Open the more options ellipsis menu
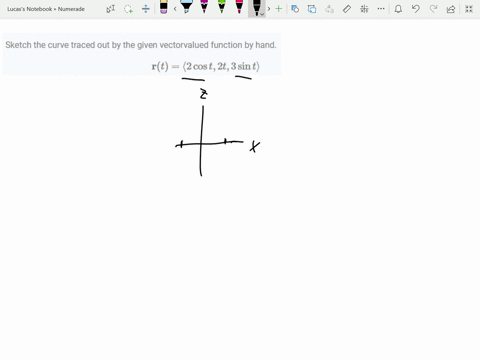This screenshot has width=480, height=360. (x=381, y=9)
